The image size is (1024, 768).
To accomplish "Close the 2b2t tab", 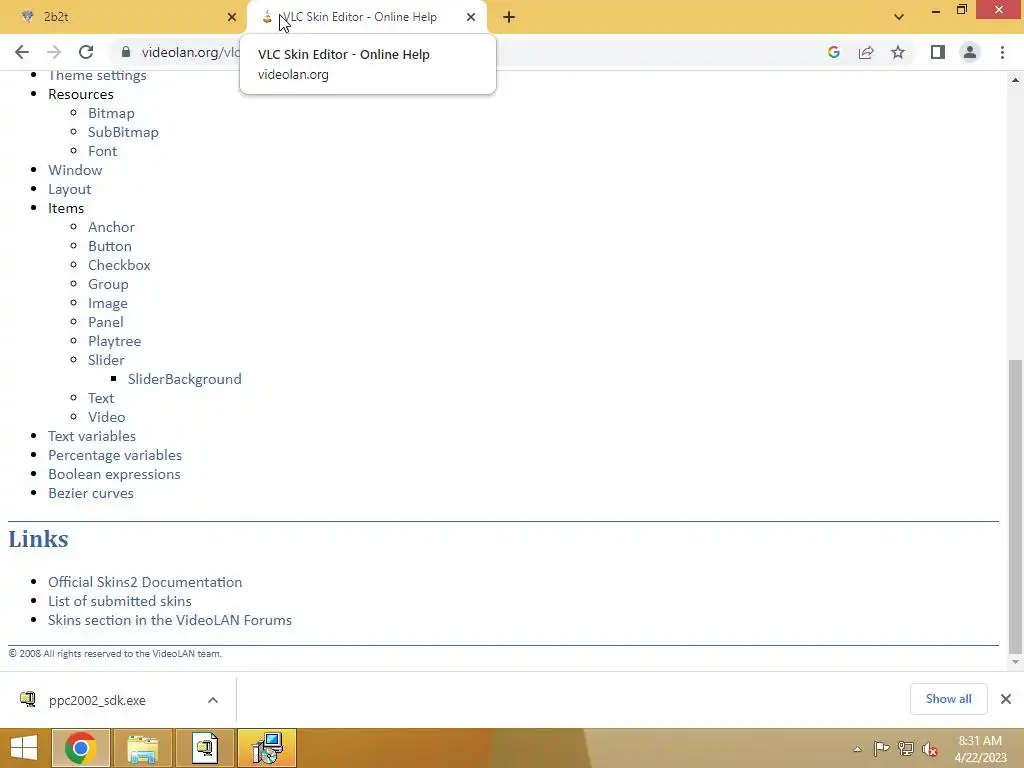I will pos(232,17).
